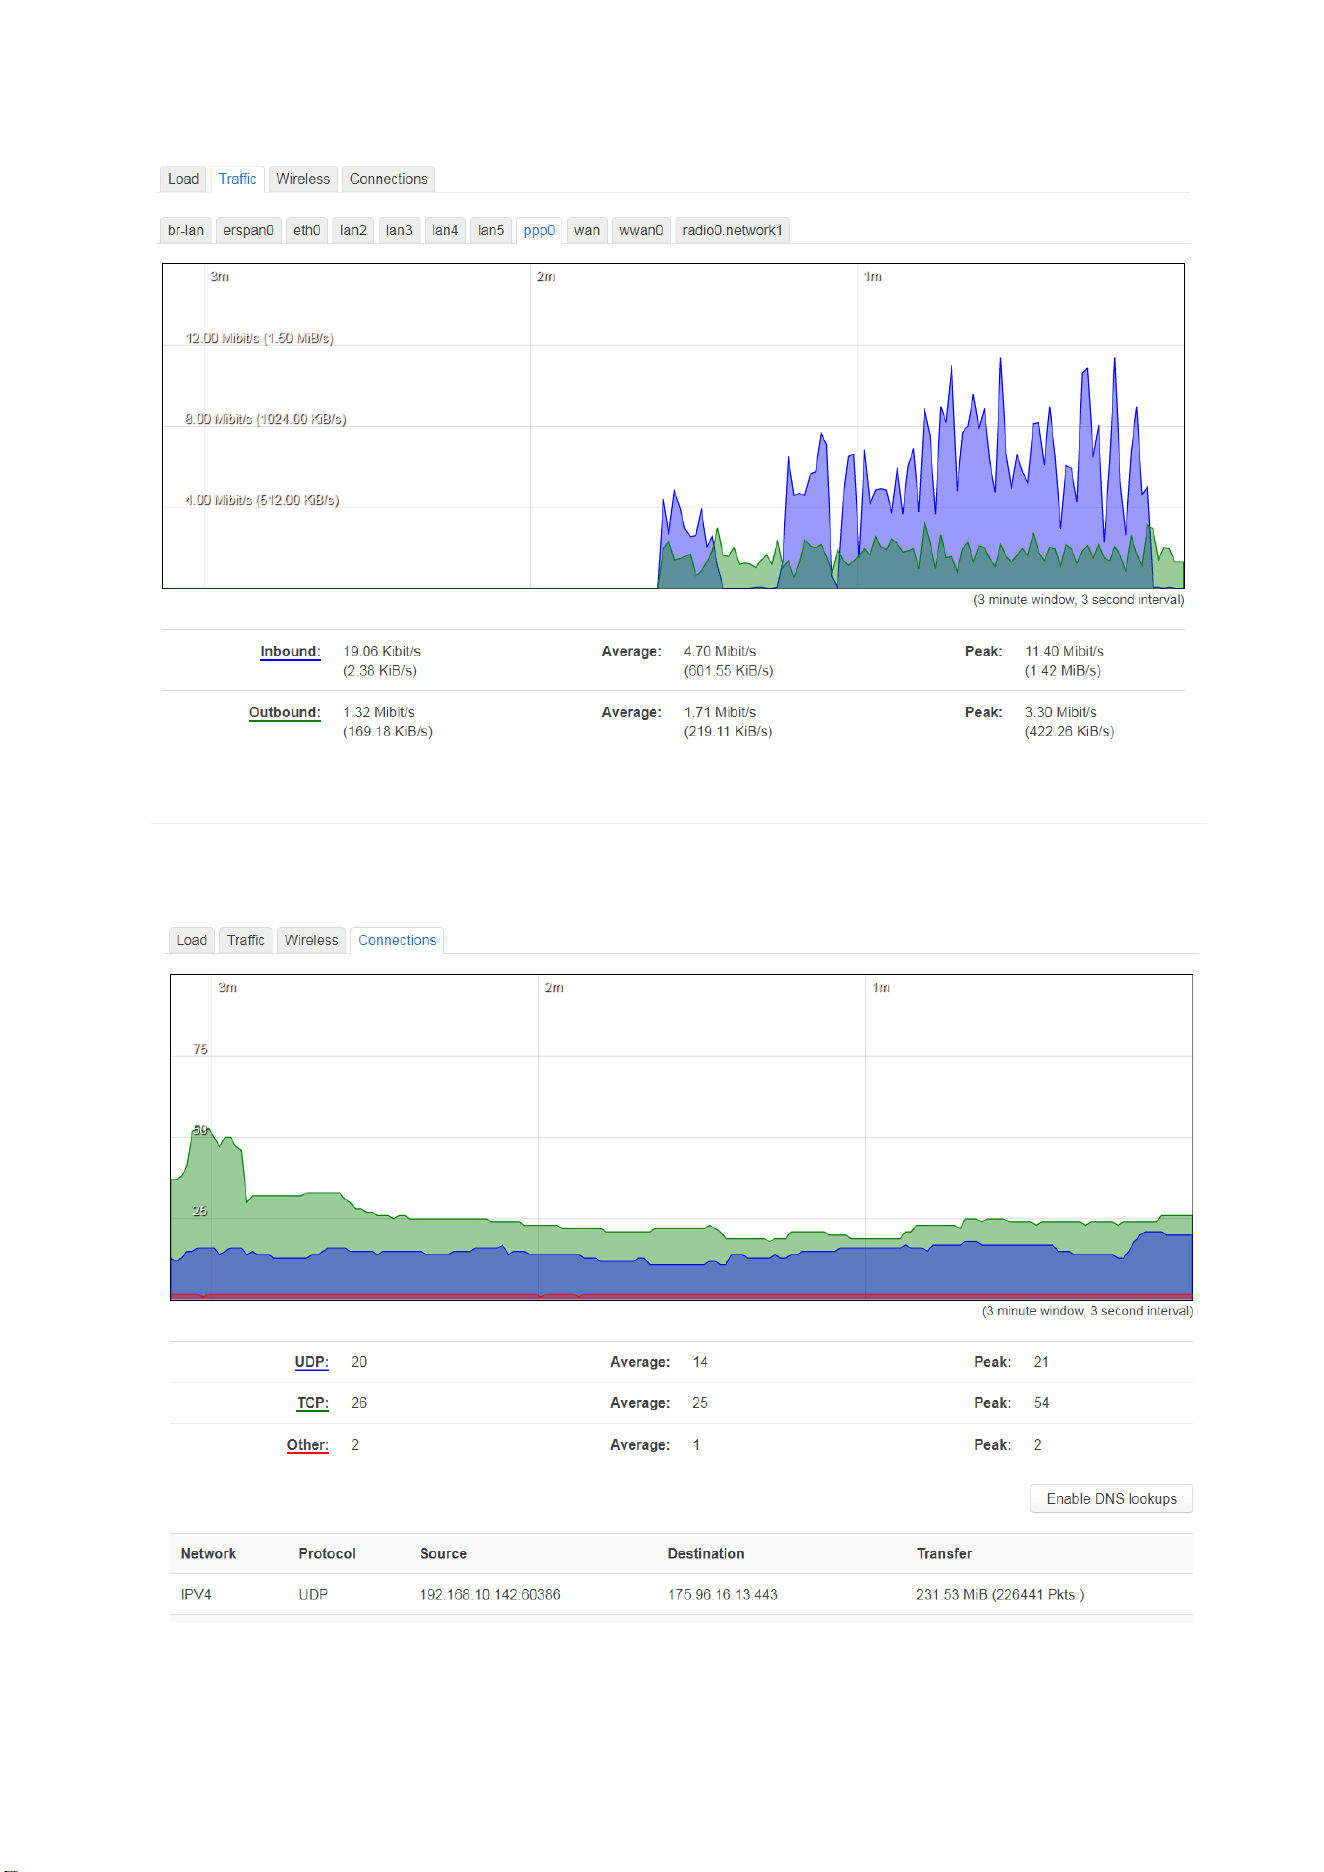
Task: Open the Load tab above the connections graph
Action: [192, 940]
